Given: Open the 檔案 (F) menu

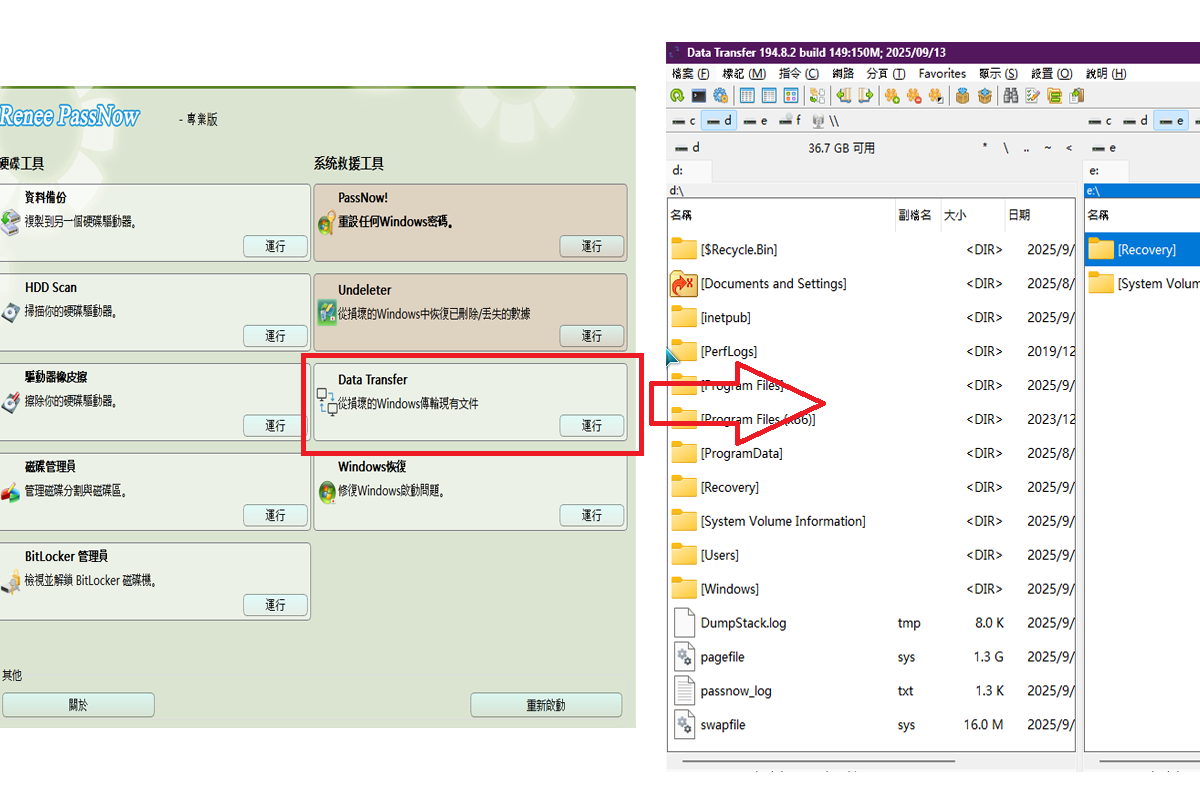Looking at the screenshot, I should [690, 74].
